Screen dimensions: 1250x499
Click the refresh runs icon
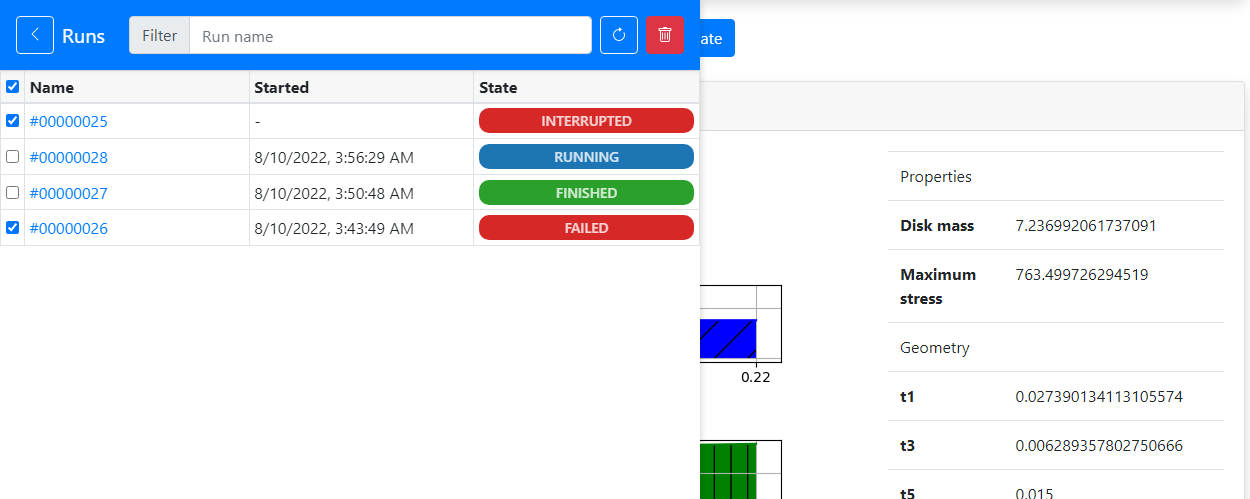tap(618, 36)
